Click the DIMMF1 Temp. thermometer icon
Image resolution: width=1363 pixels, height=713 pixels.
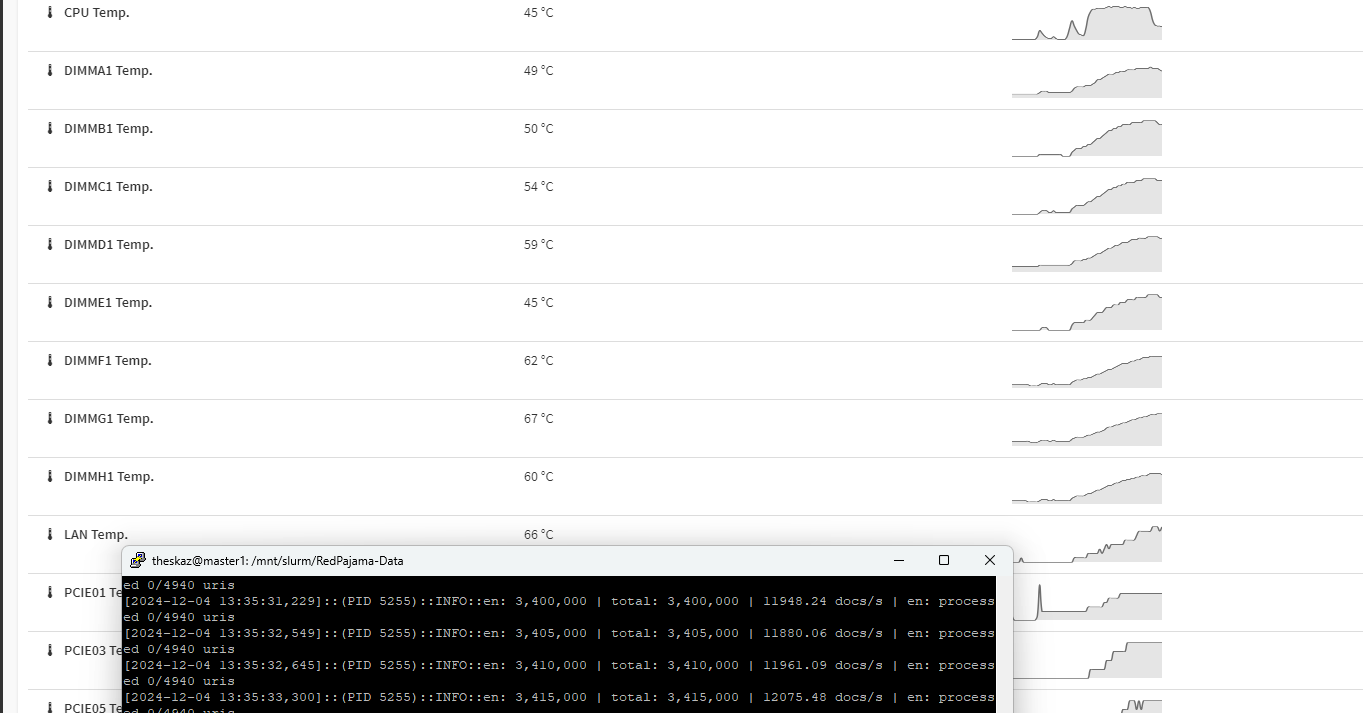click(48, 360)
